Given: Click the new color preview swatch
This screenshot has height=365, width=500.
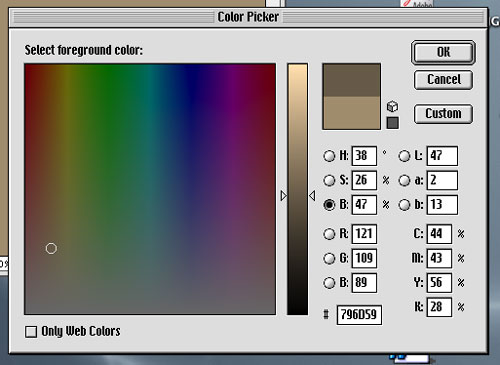Looking at the screenshot, I should pyautogui.click(x=351, y=80).
